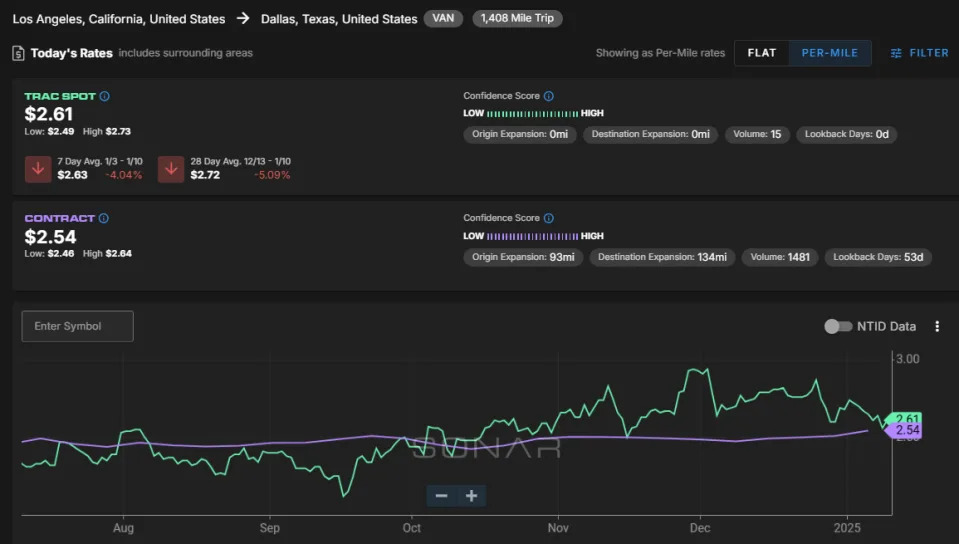The height and width of the screenshot is (544, 959).
Task: Open the CONTRACT info icon
Action: click(x=103, y=218)
